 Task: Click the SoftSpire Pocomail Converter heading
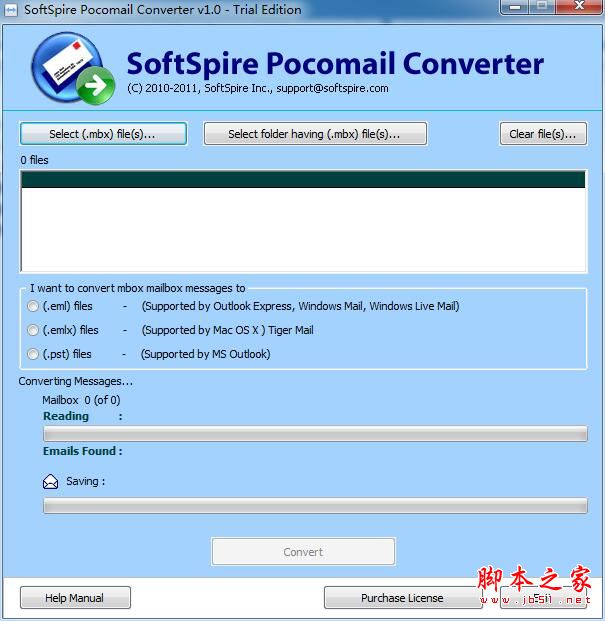(335, 63)
